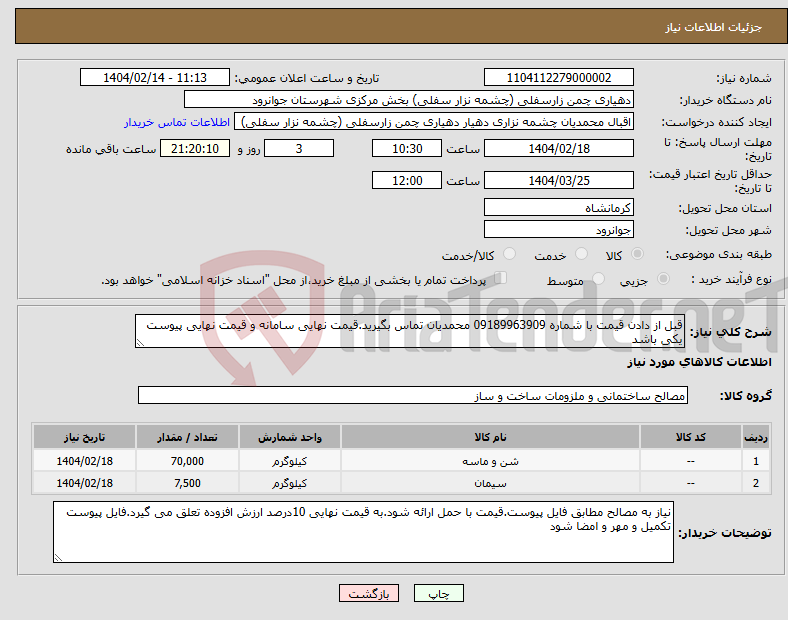The image size is (788, 620).
Task: Select the جزیی purchase type radio
Action: tap(663, 278)
